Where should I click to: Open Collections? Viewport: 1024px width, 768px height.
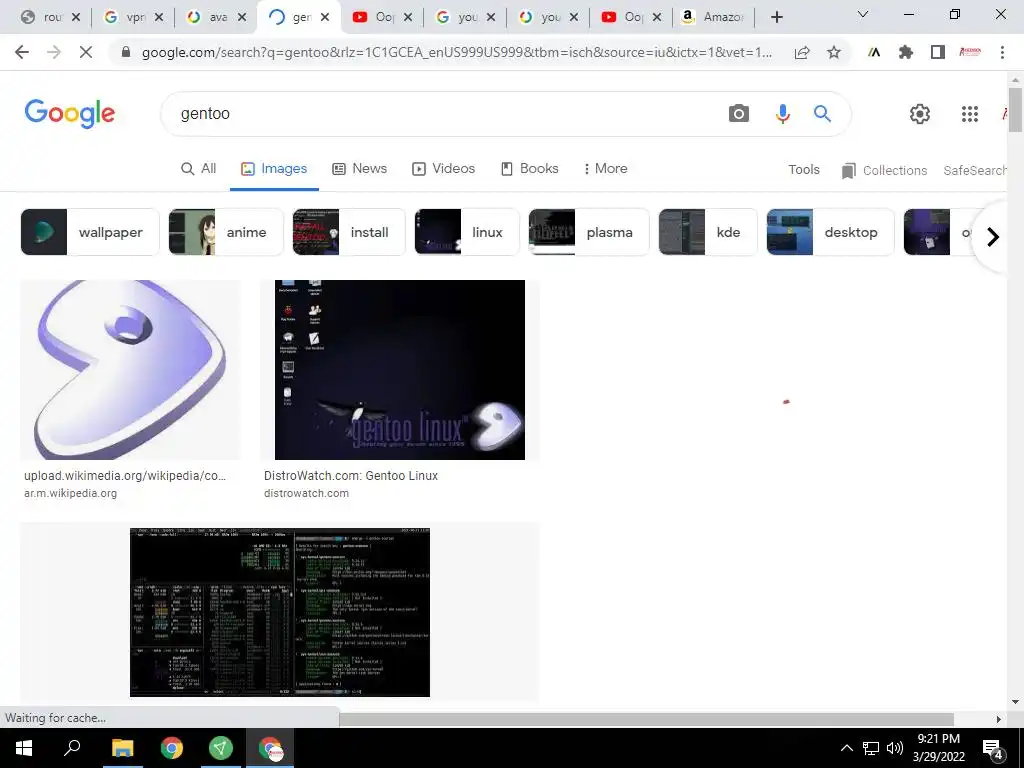[884, 170]
